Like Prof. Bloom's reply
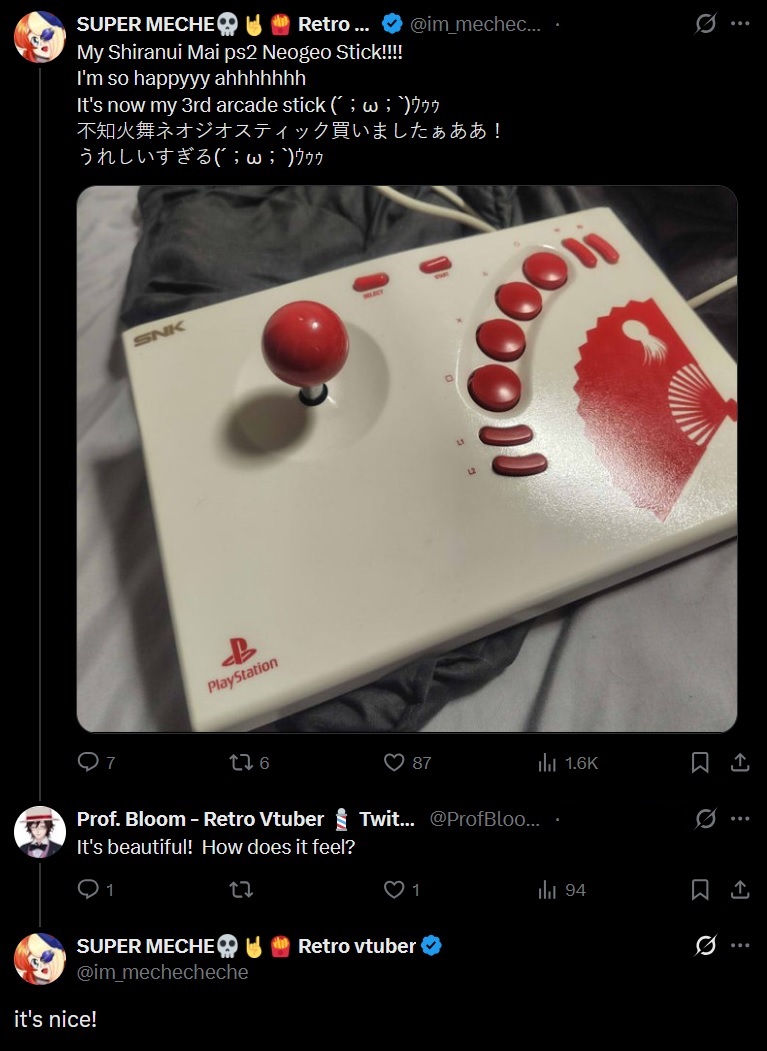Image resolution: width=767 pixels, height=1051 pixels. pos(401,889)
